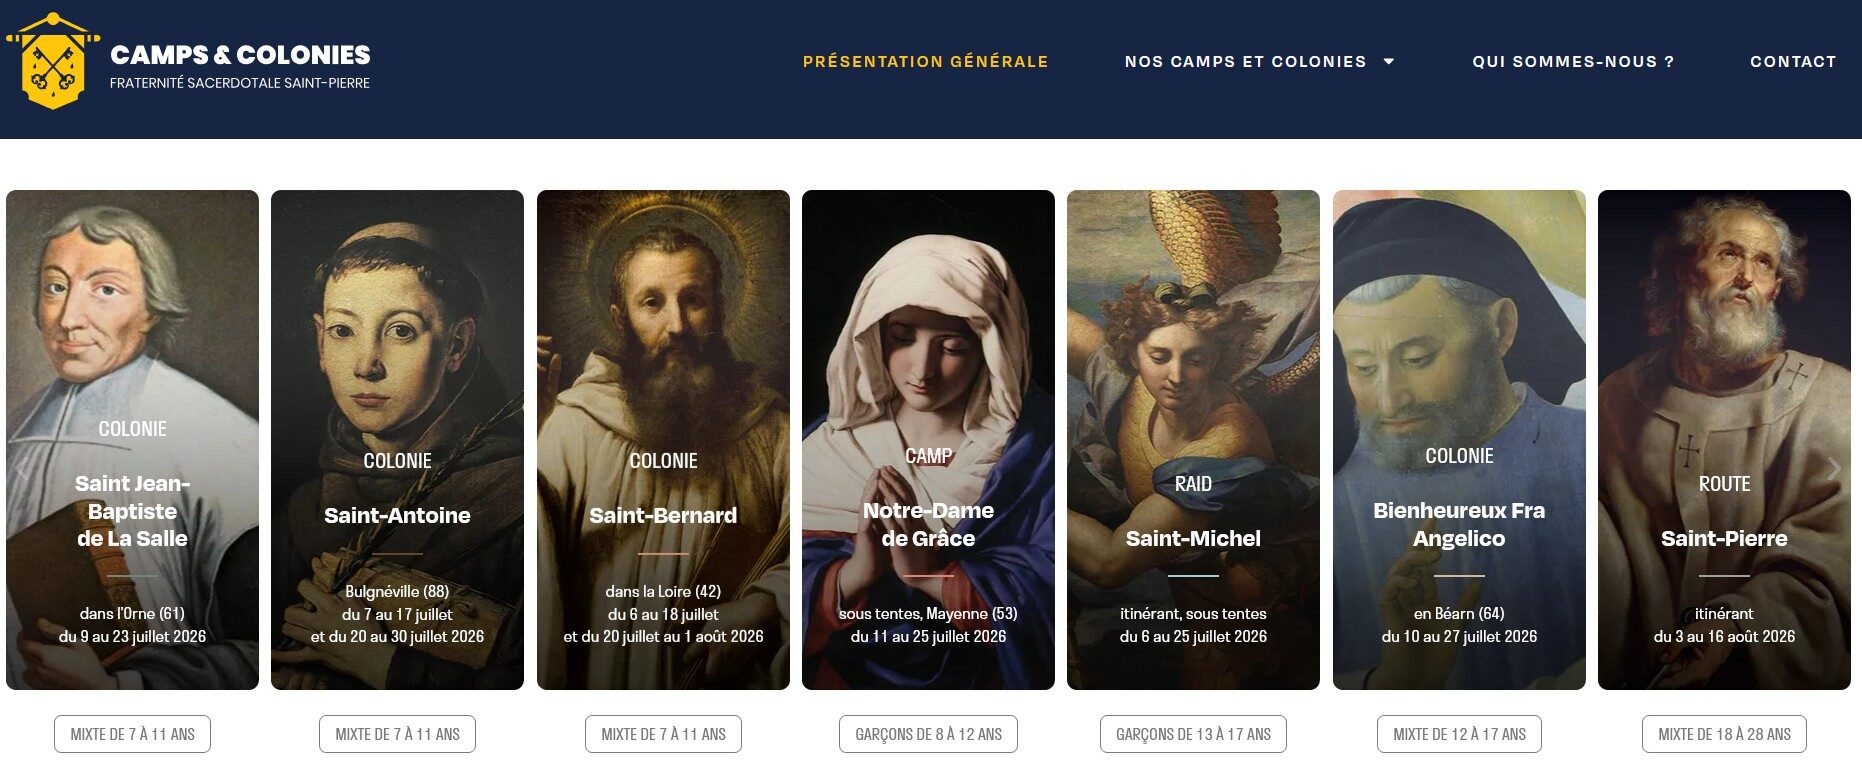Open the Contact page link
1862x770 pixels.
1793,62
